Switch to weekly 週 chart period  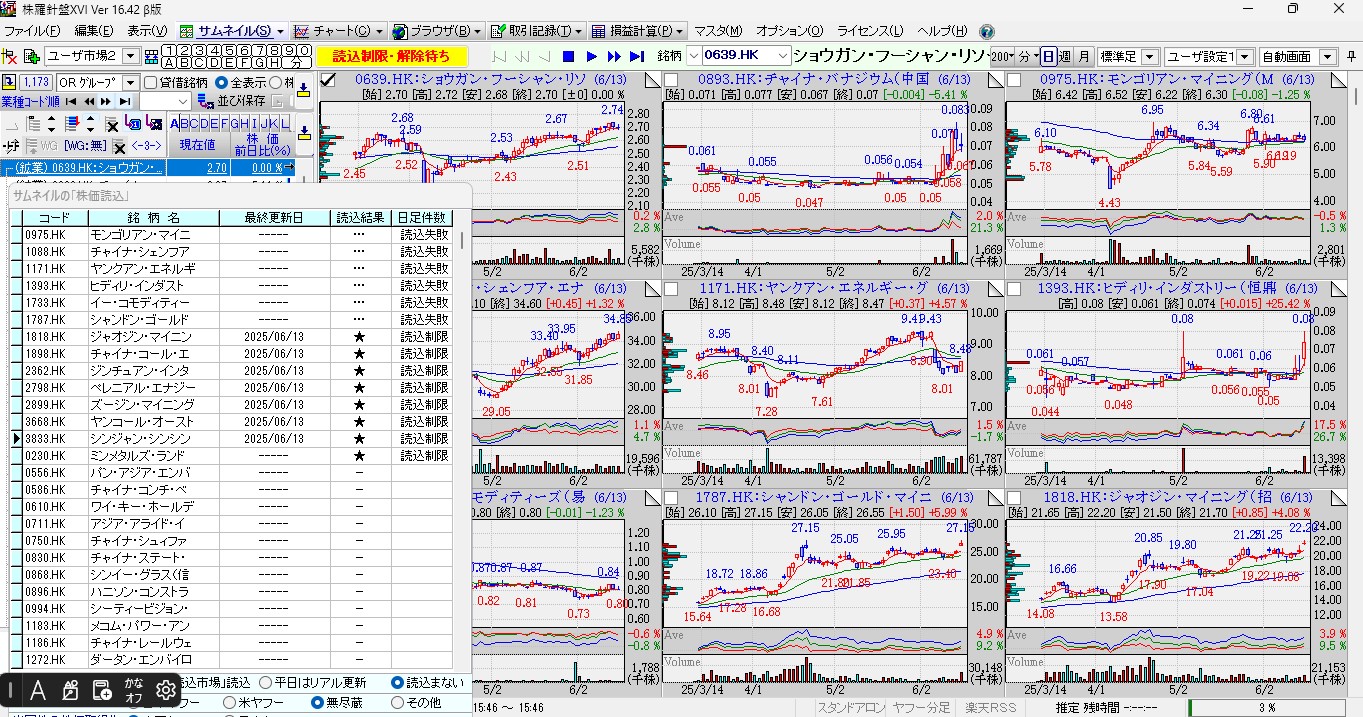pos(1065,57)
